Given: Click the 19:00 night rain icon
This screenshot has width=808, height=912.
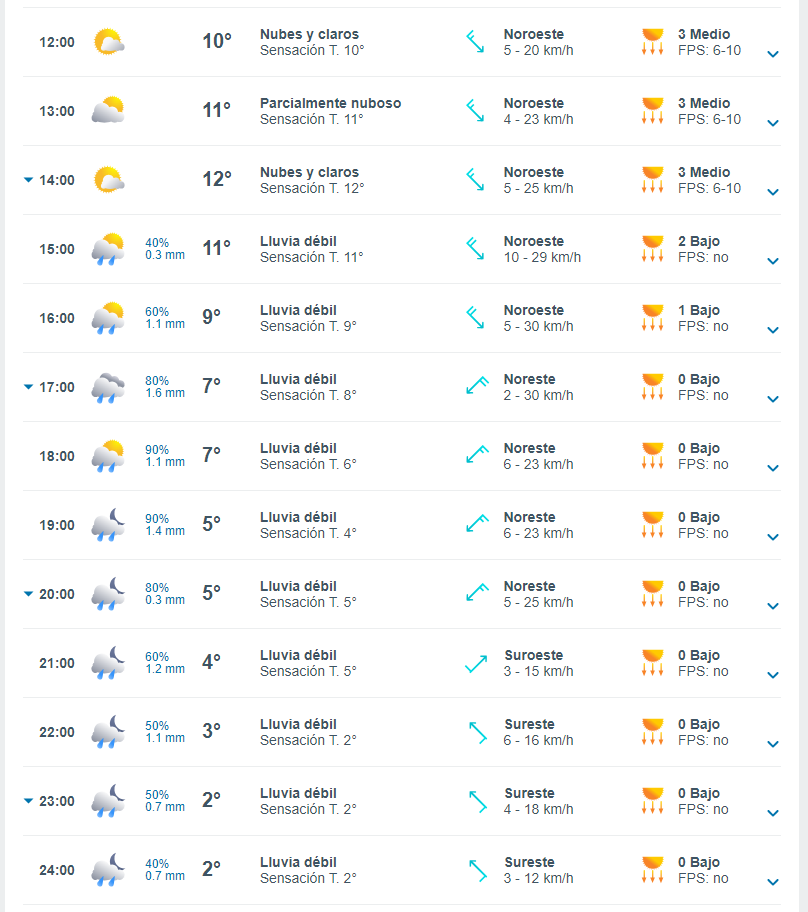Looking at the screenshot, I should [108, 525].
